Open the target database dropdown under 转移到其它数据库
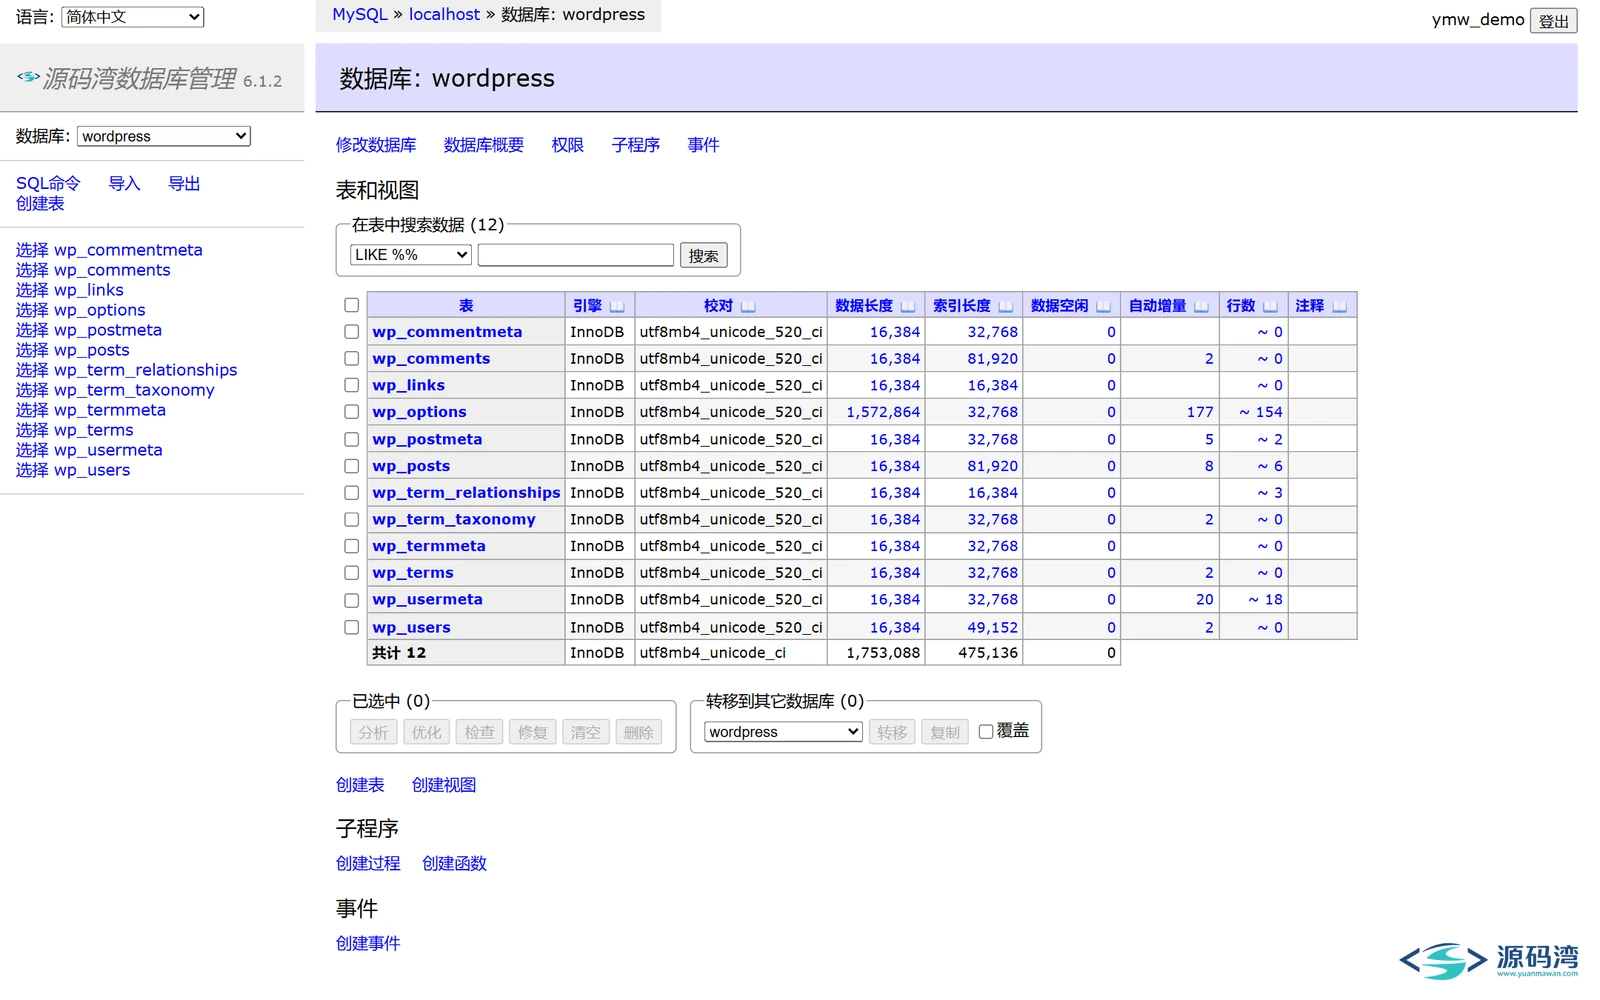The image size is (1600, 1000). pyautogui.click(x=783, y=732)
